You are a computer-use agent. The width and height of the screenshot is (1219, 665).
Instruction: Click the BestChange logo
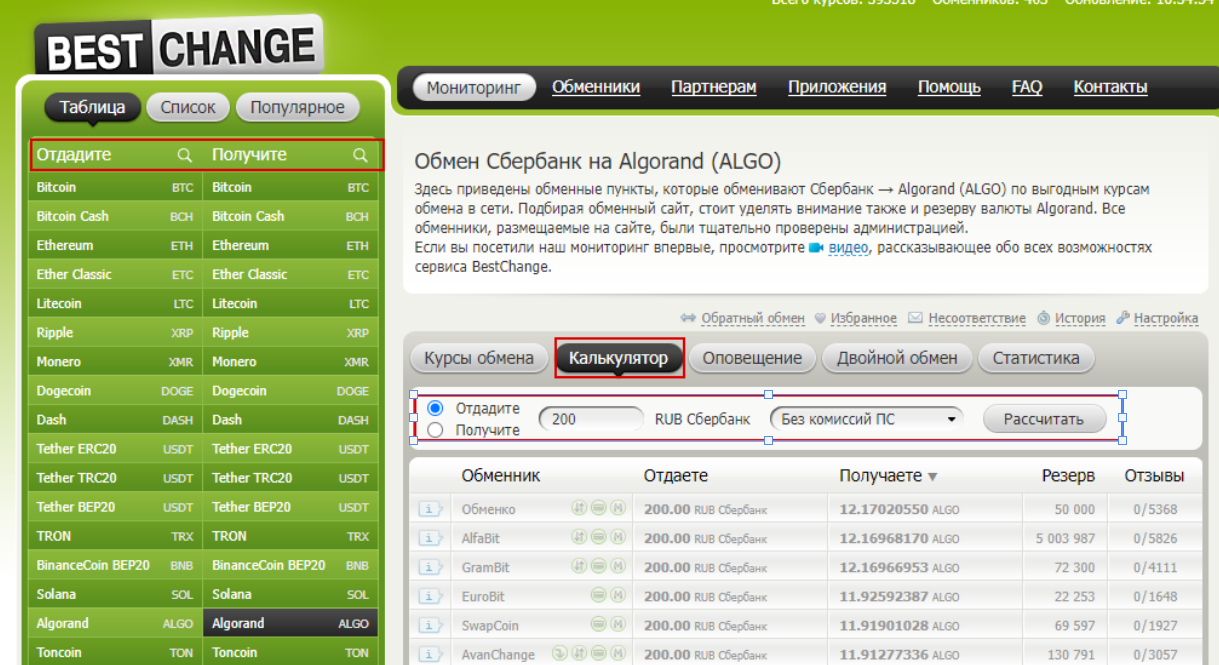pos(179,47)
